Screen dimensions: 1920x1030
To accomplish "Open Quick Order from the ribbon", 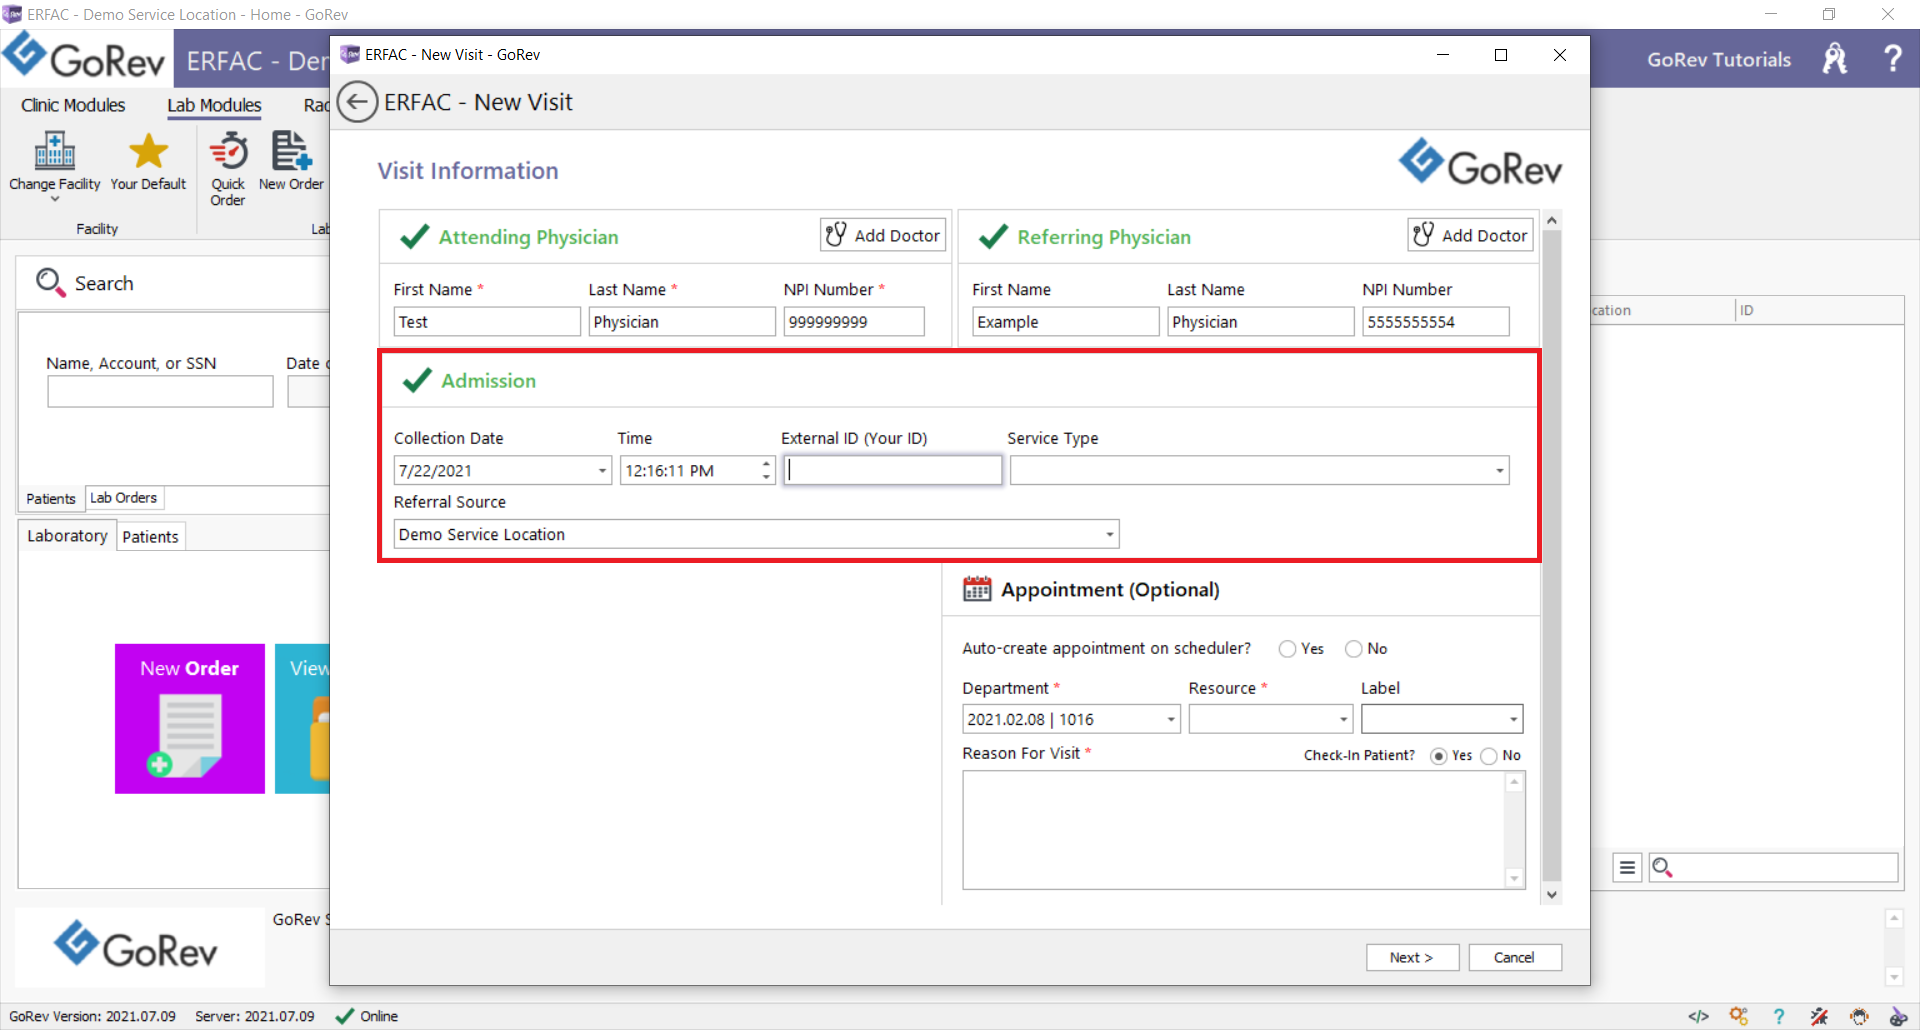I will [228, 168].
